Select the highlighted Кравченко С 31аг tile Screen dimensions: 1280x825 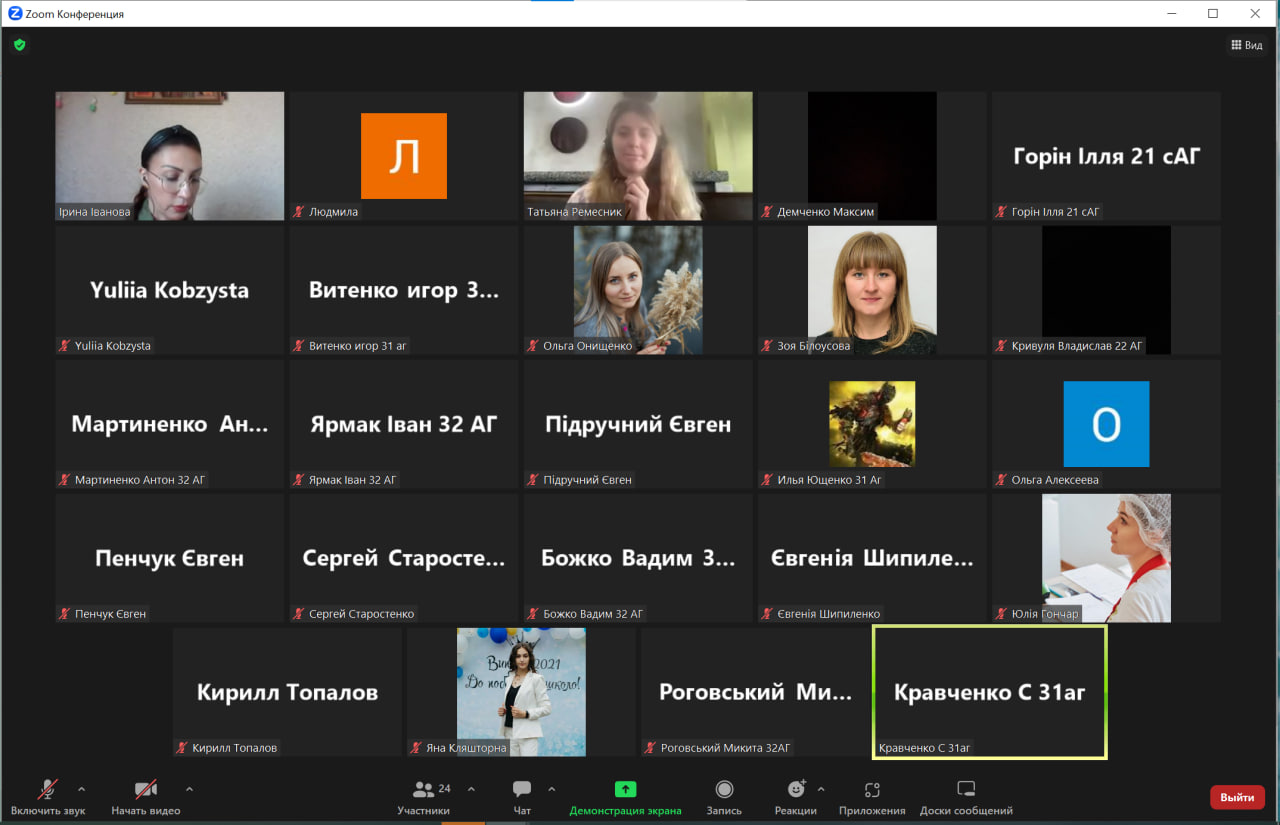pyautogui.click(x=989, y=692)
